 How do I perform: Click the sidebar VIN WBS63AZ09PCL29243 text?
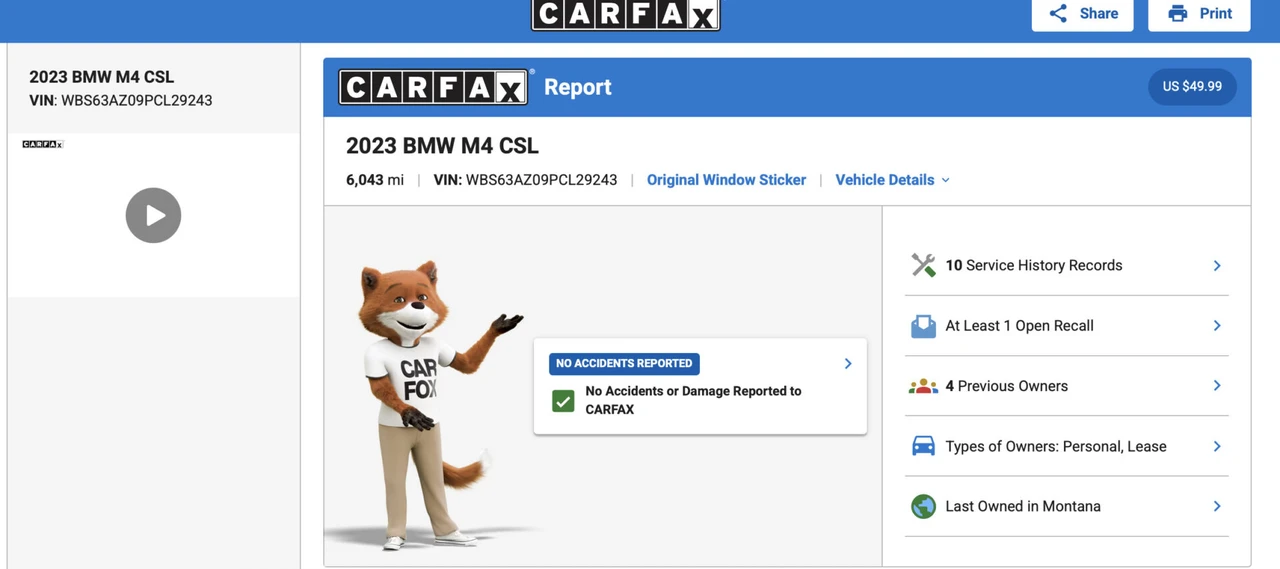pyautogui.click(x=121, y=100)
